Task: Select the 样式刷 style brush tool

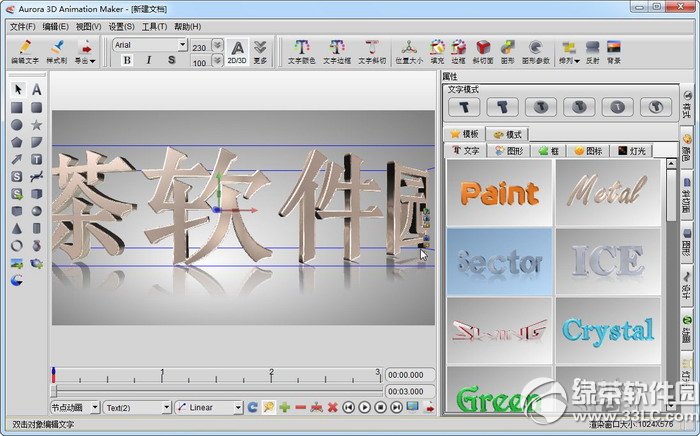Action: 57,51
